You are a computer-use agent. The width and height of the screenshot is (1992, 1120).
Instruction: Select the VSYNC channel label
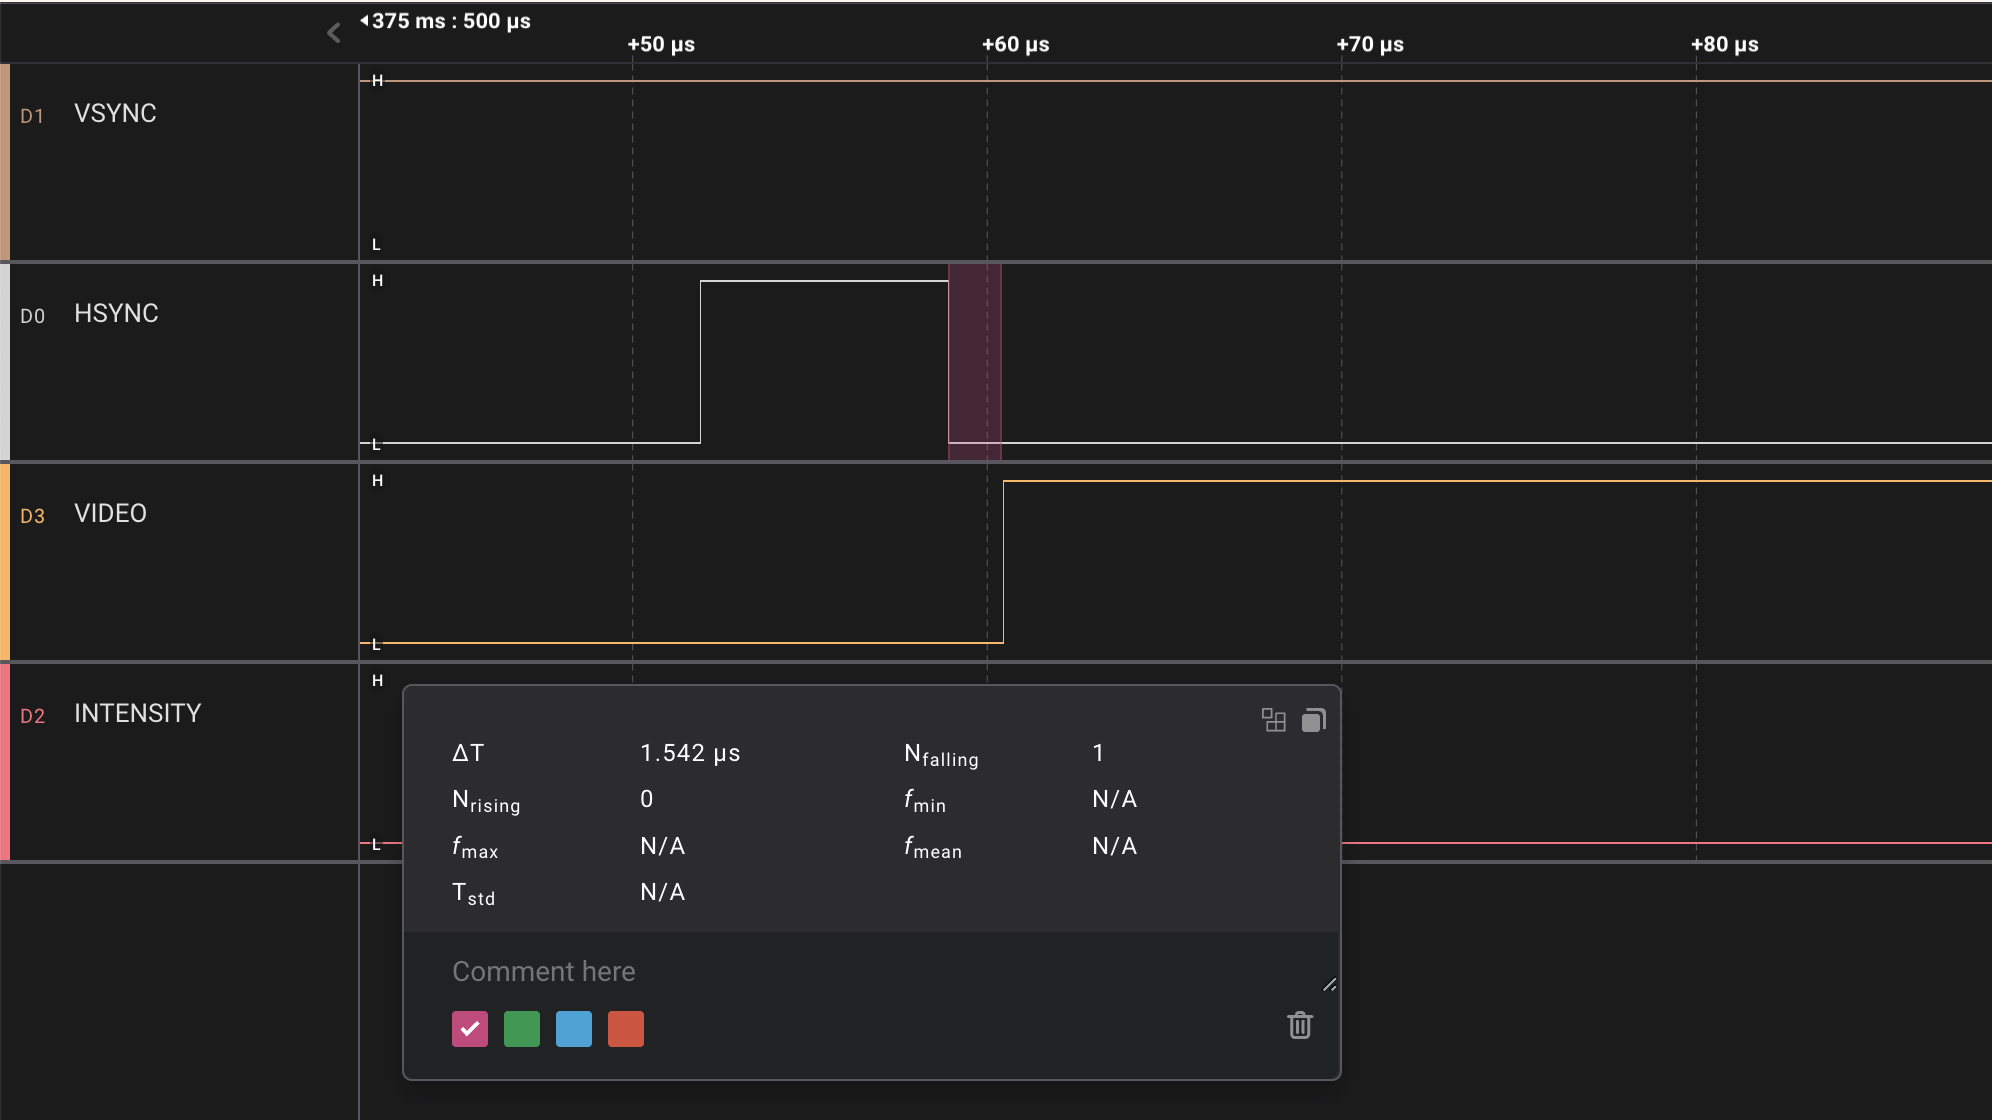(x=115, y=113)
